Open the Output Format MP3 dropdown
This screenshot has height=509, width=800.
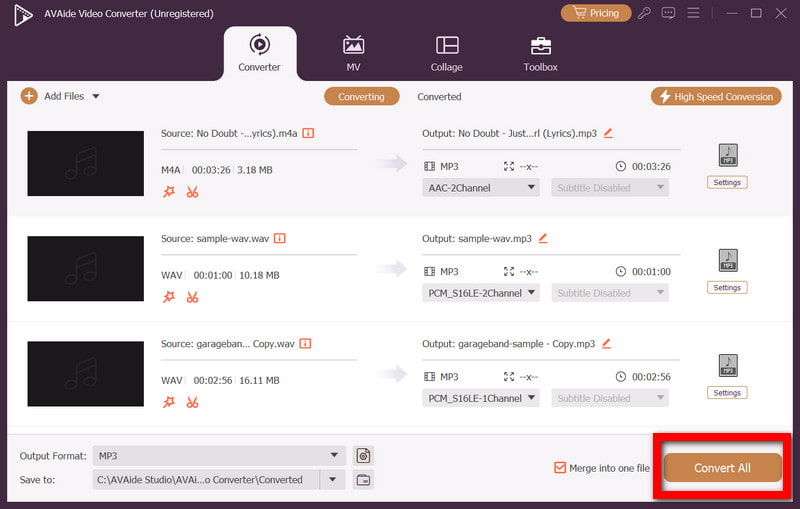219,455
